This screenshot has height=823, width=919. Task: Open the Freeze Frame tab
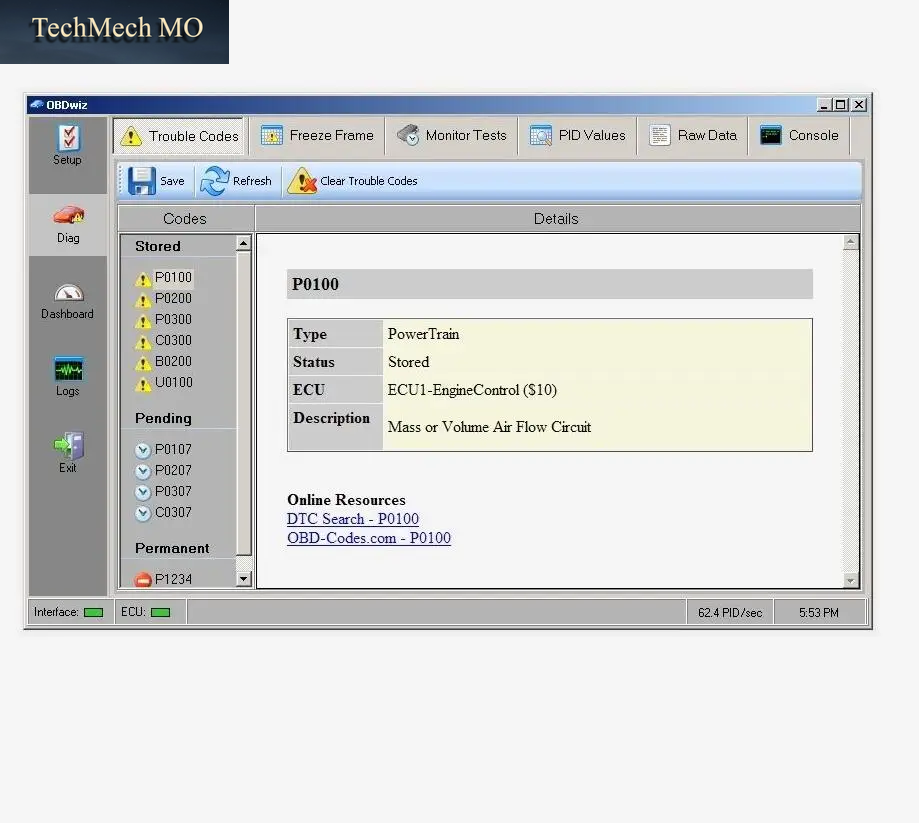tap(317, 135)
